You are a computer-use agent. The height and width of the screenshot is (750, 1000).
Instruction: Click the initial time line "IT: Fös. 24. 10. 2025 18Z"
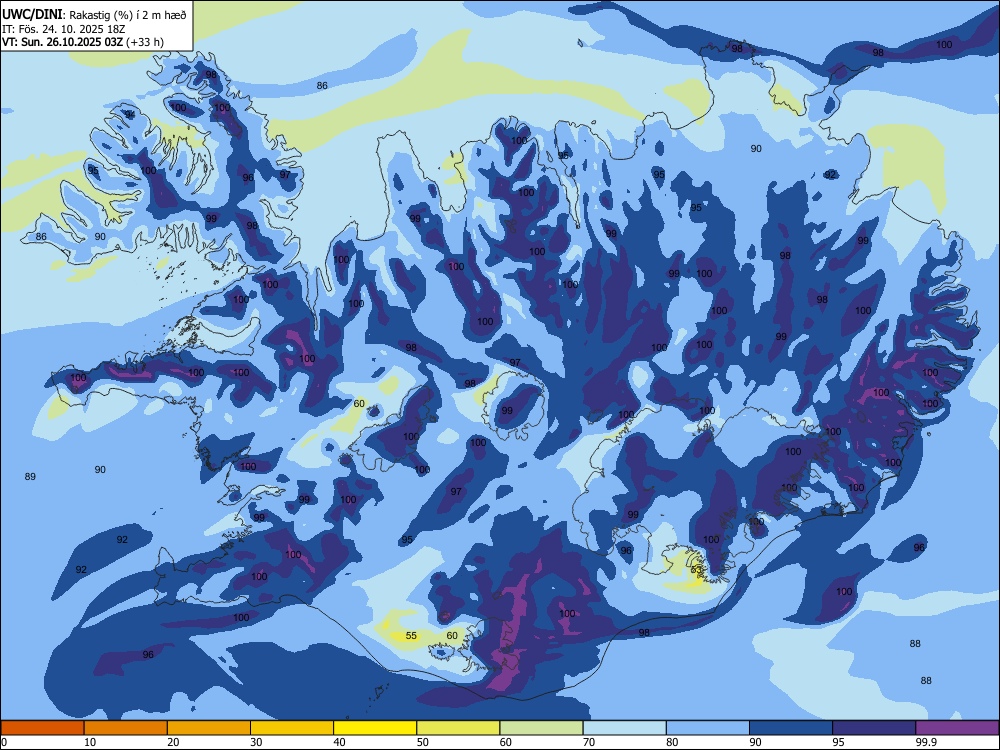tap(64, 29)
